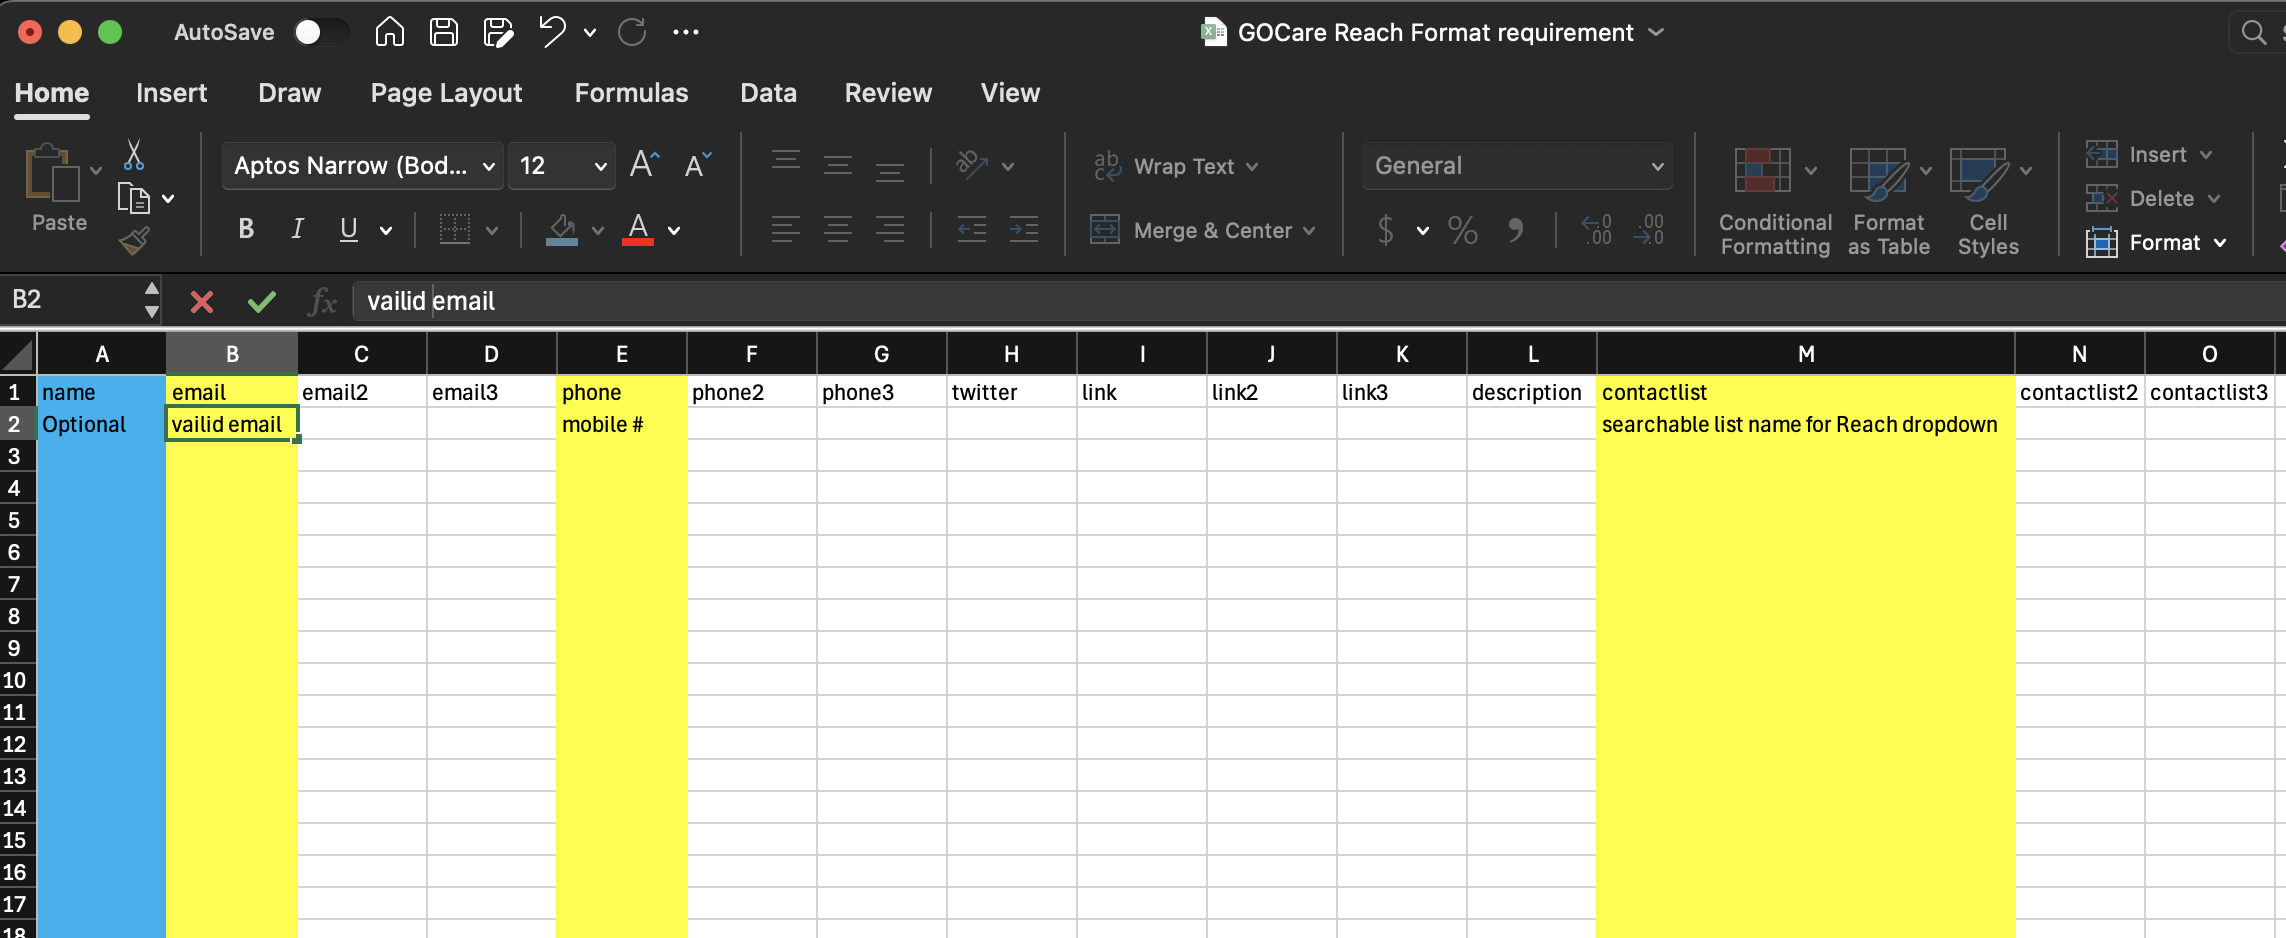Expand the file name title dropdown chevron
The width and height of the screenshot is (2286, 938).
(1656, 32)
